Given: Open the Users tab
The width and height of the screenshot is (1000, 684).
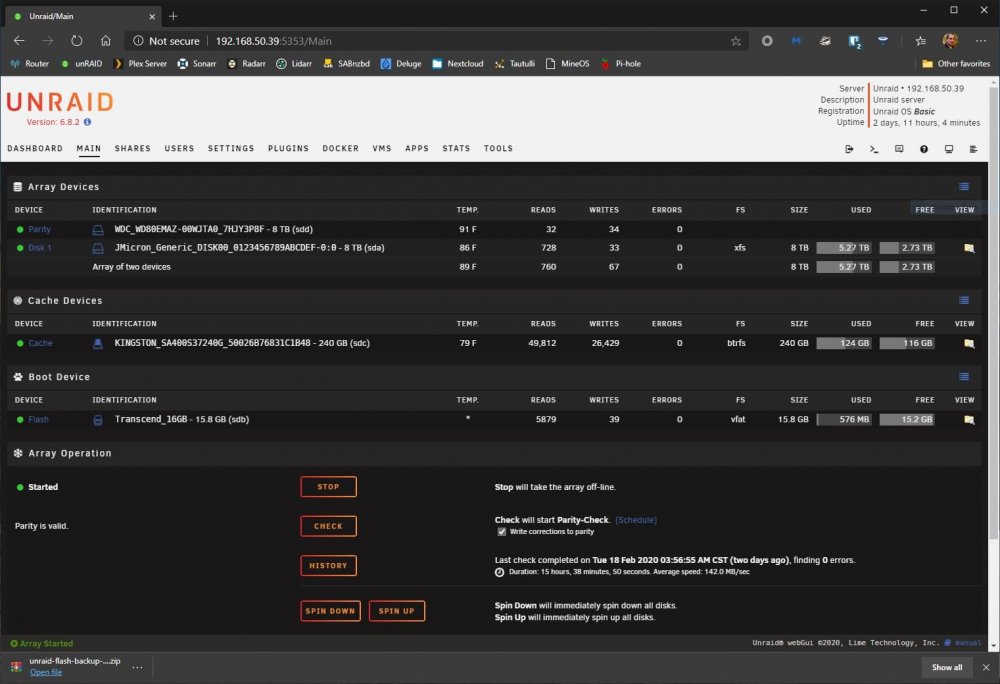Looking at the screenshot, I should [x=179, y=149].
